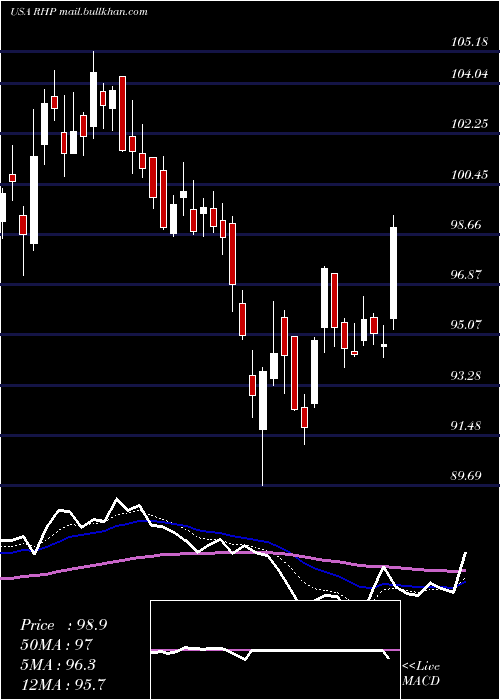Click the 100.45 price axis label
The width and height of the screenshot is (500, 700).
click(470, 175)
